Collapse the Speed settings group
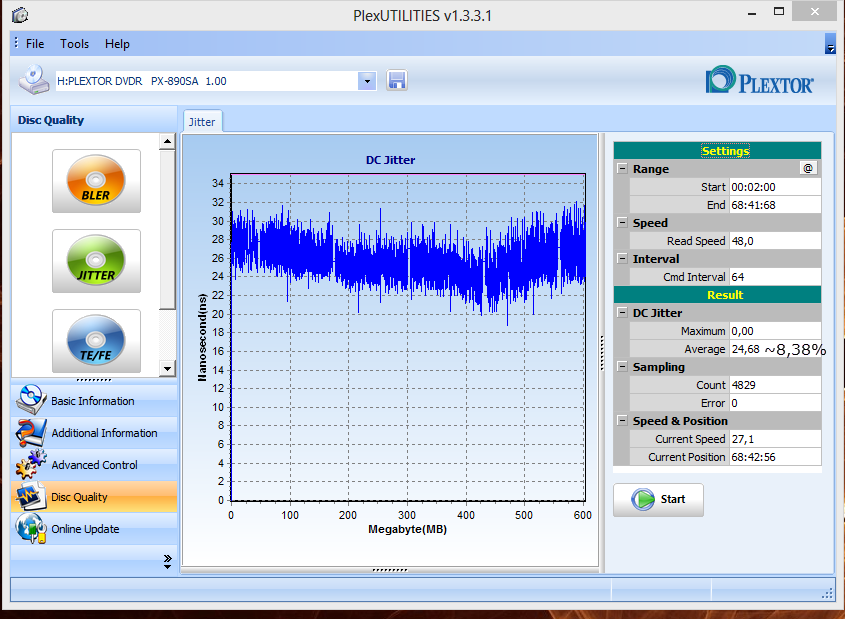 point(622,222)
